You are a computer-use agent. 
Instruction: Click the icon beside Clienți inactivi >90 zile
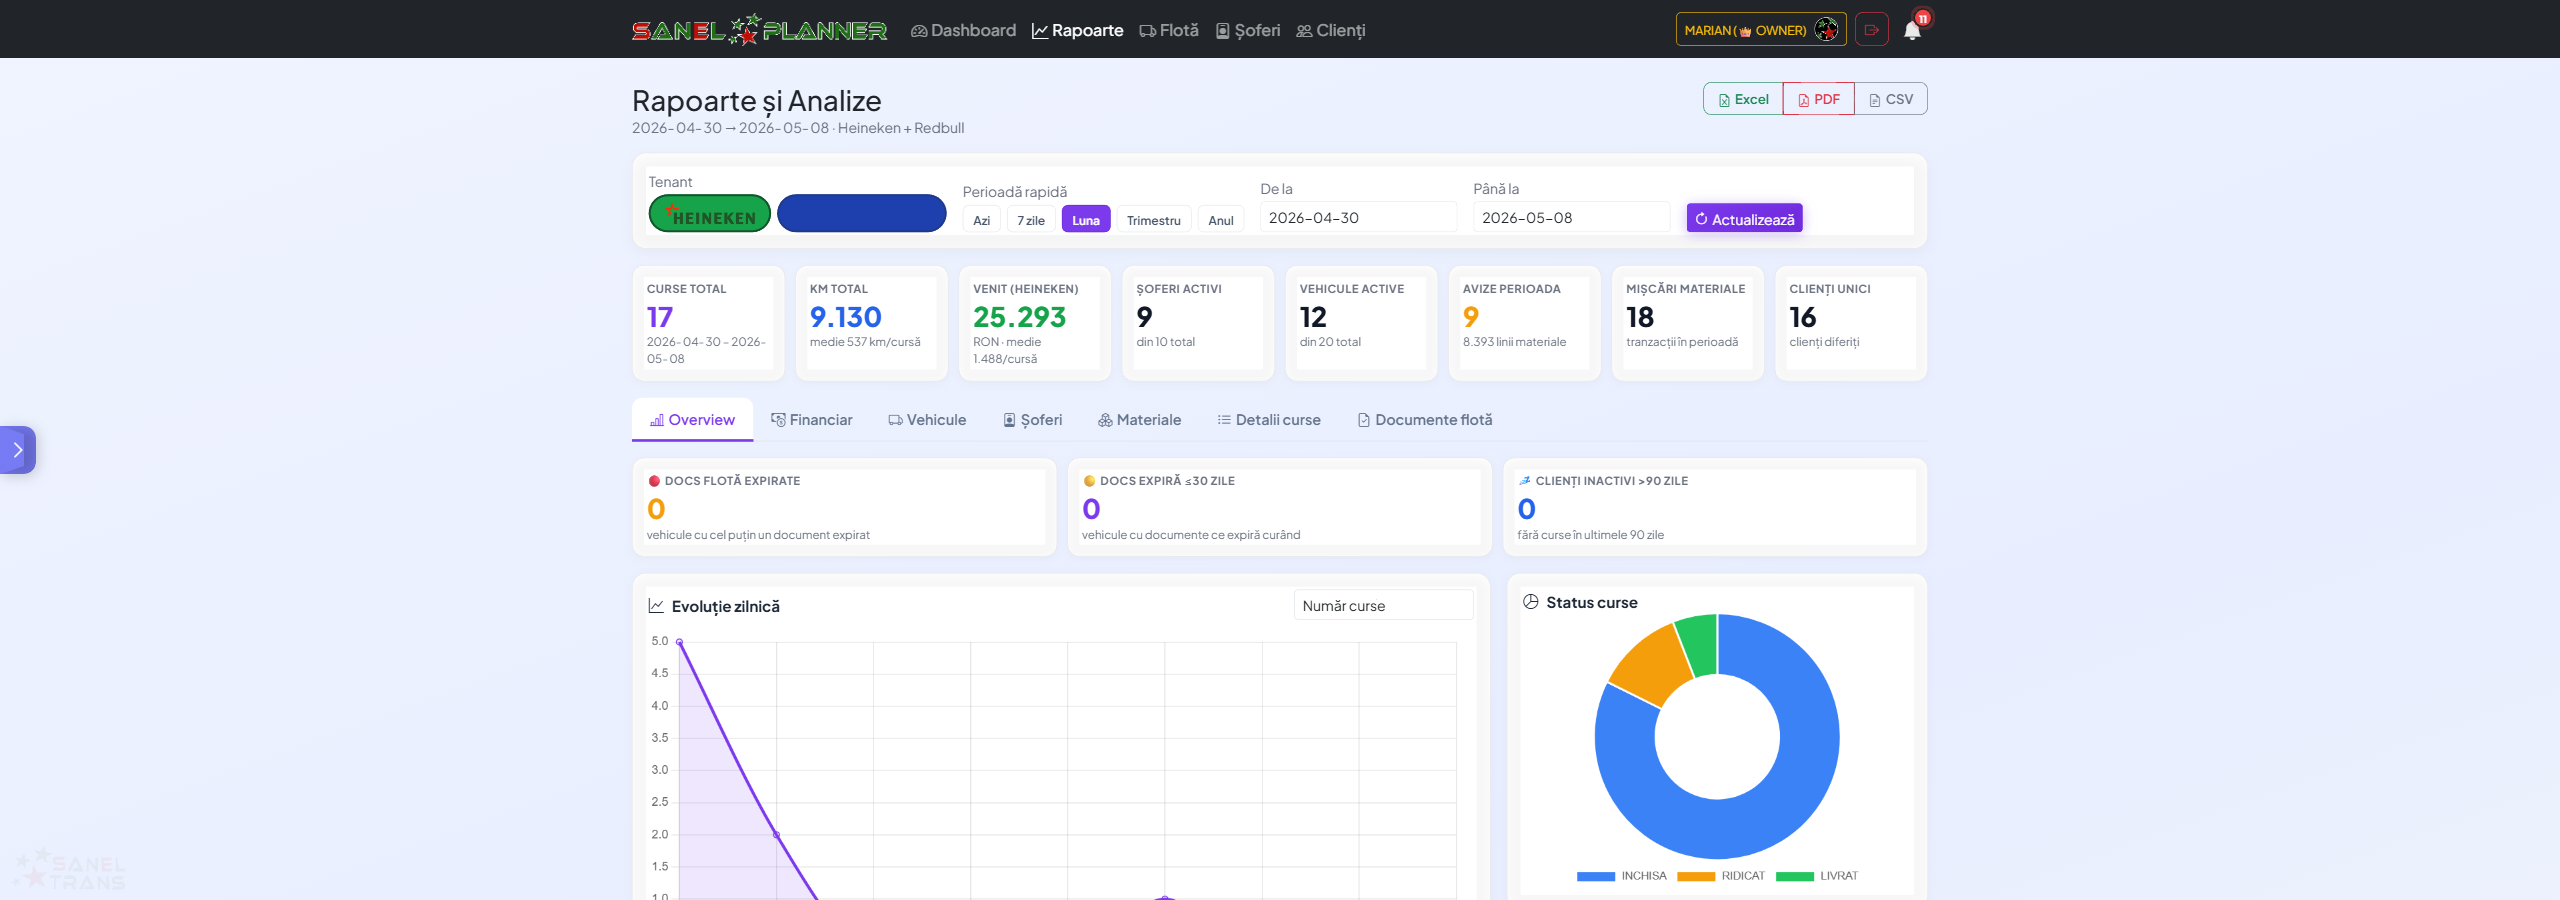coord(1524,481)
